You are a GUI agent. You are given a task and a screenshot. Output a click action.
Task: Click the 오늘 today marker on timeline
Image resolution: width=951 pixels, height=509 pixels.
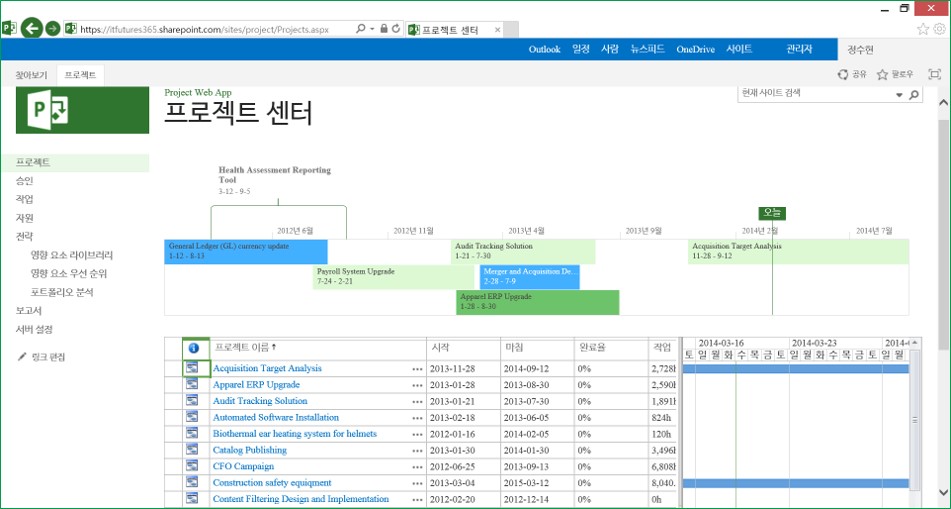pyautogui.click(x=772, y=213)
